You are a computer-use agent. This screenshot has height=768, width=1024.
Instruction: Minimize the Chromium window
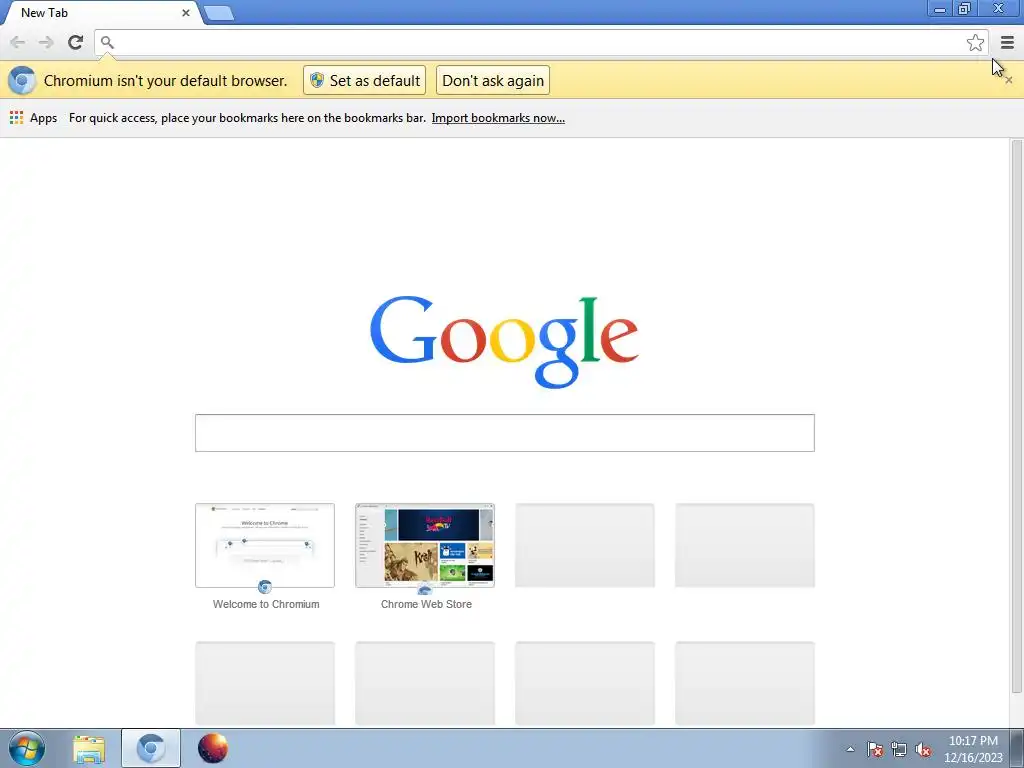click(940, 8)
